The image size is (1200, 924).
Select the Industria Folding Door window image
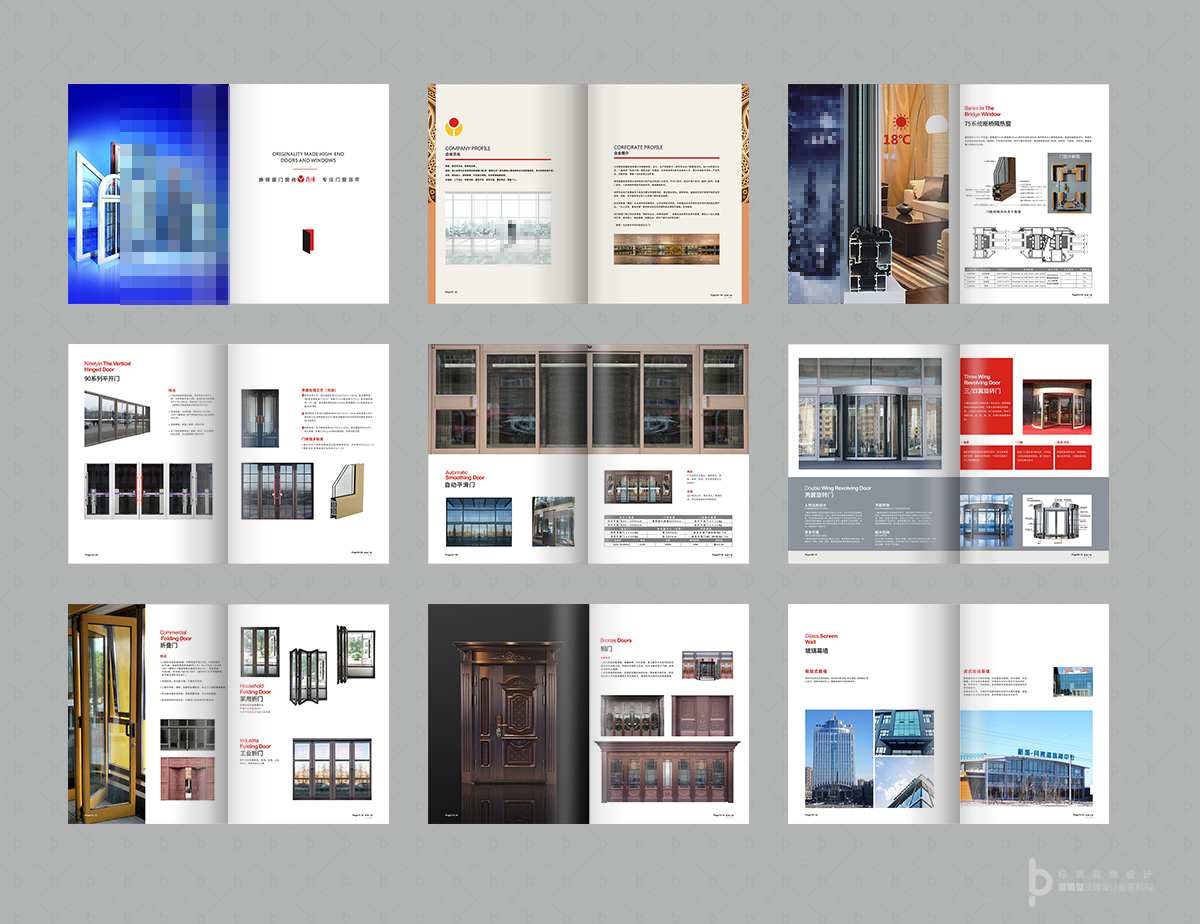tap(332, 768)
